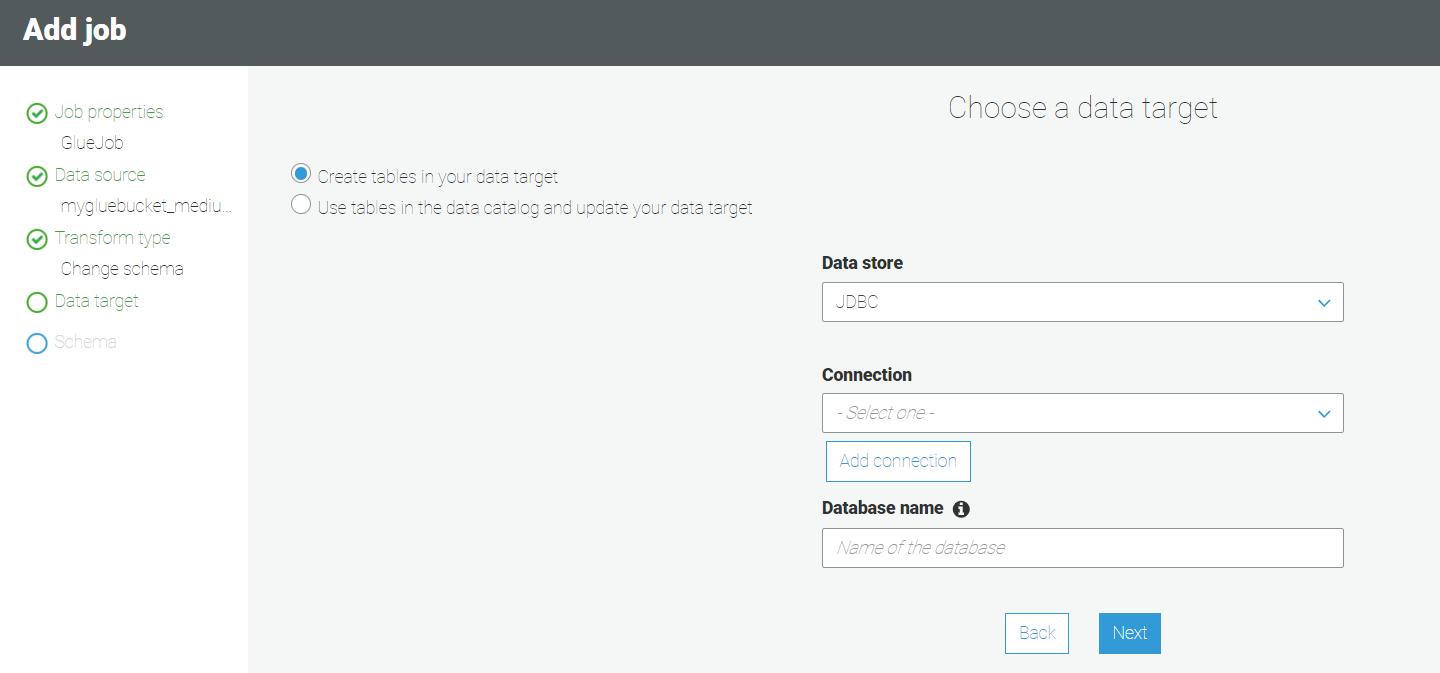This screenshot has height=673, width=1440.
Task: Click the Add connection button
Action: pos(898,461)
